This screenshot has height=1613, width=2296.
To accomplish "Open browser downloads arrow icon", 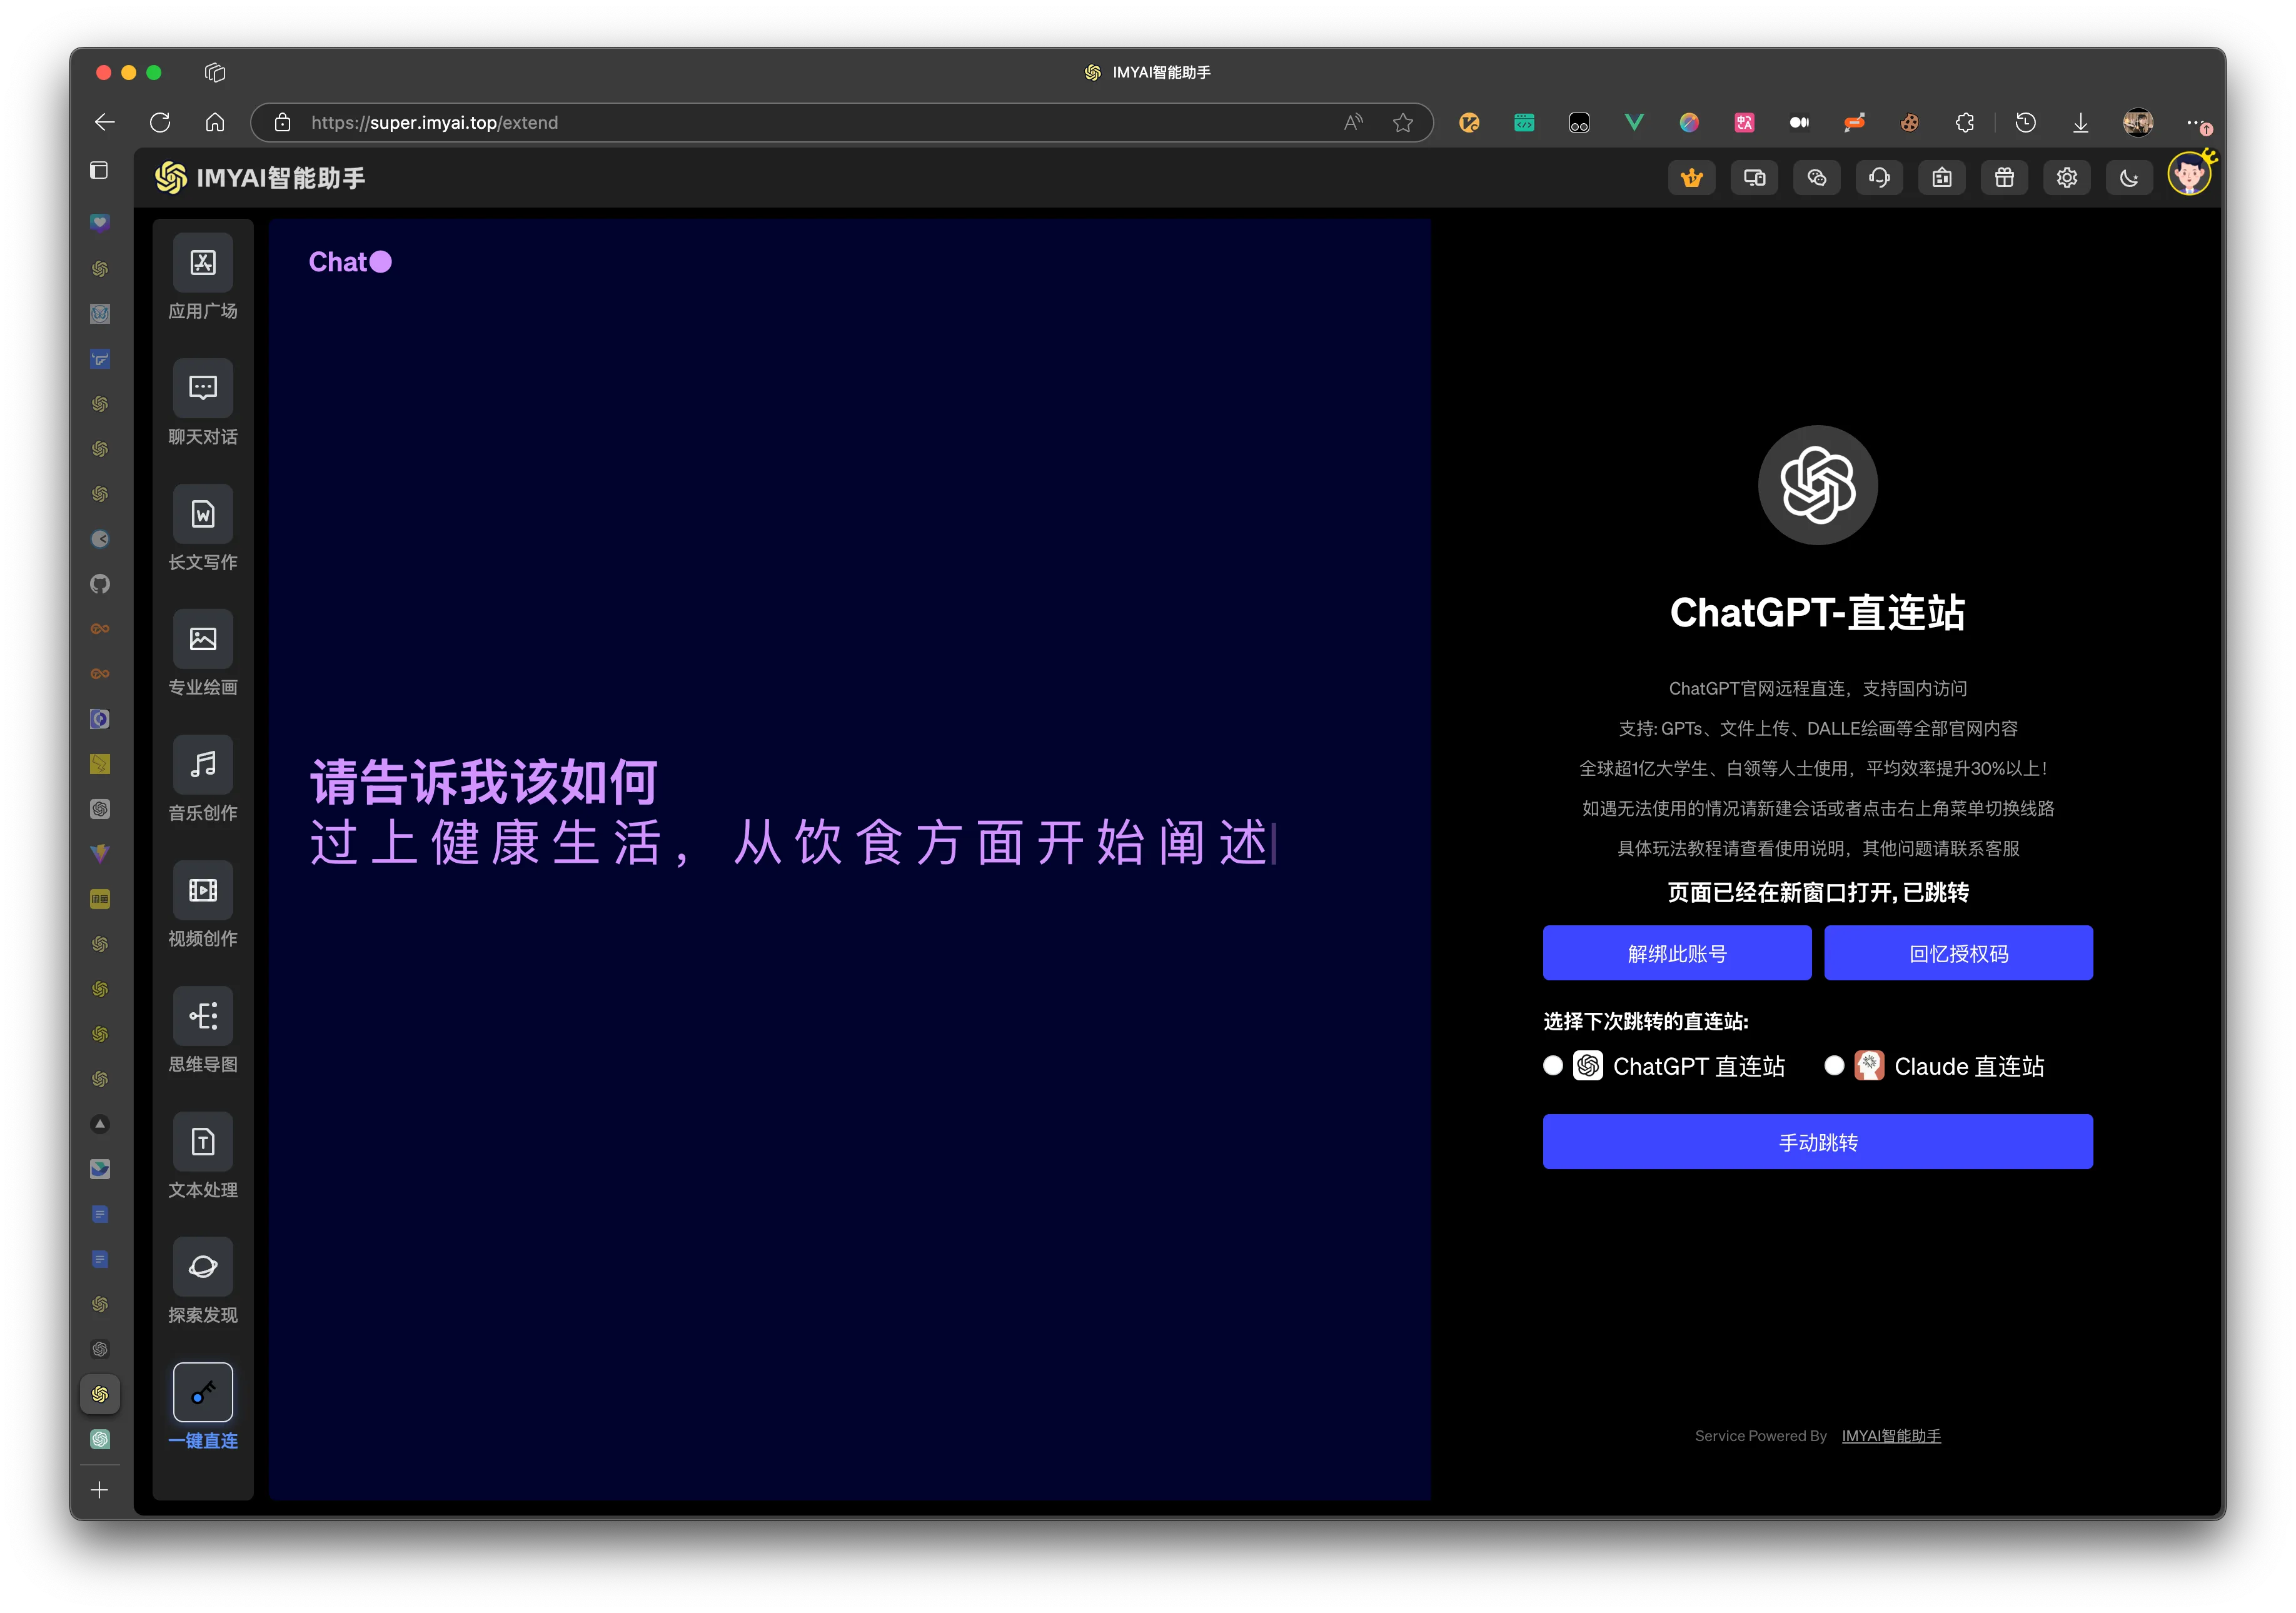I will (x=2080, y=122).
